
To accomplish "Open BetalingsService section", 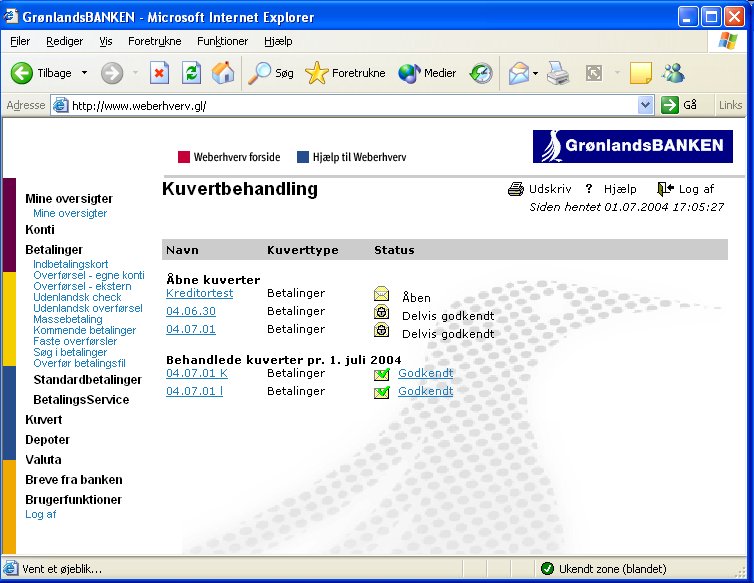I will [81, 400].
